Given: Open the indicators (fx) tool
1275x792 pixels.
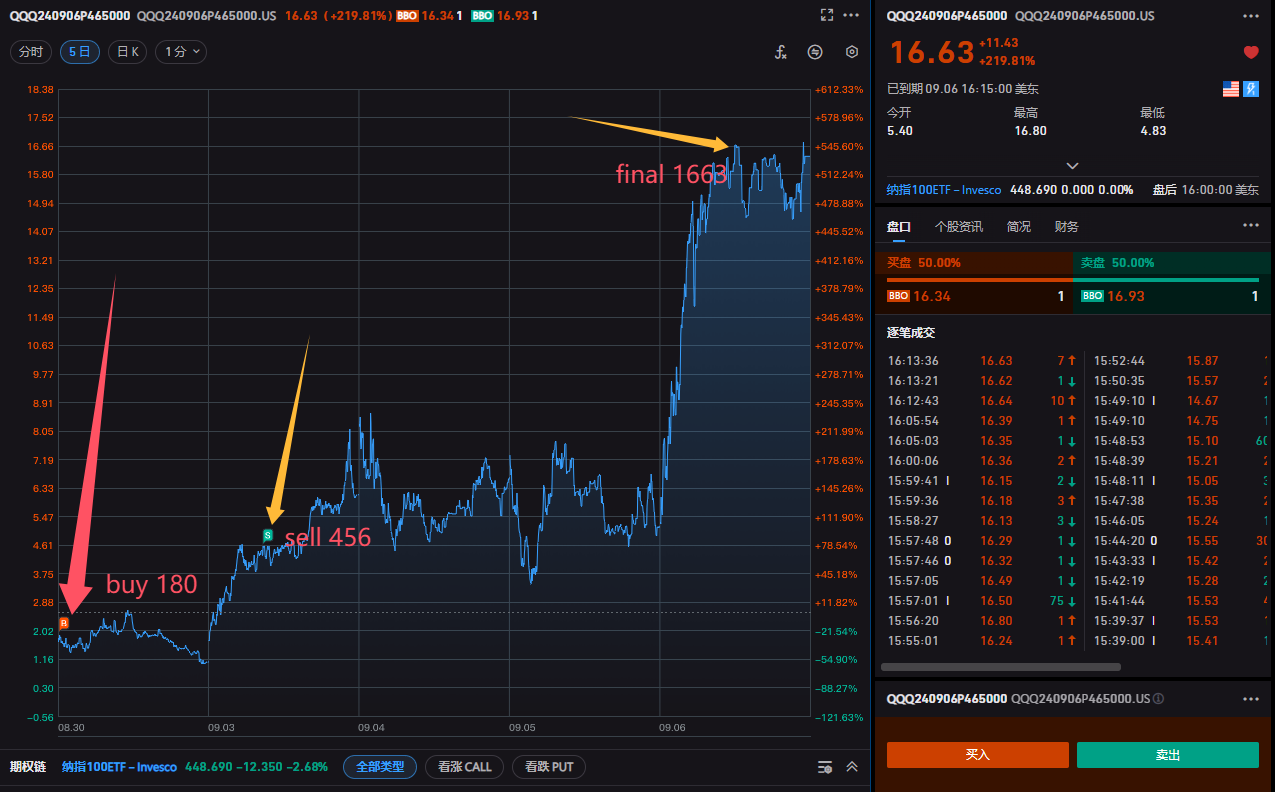Looking at the screenshot, I should pos(781,52).
